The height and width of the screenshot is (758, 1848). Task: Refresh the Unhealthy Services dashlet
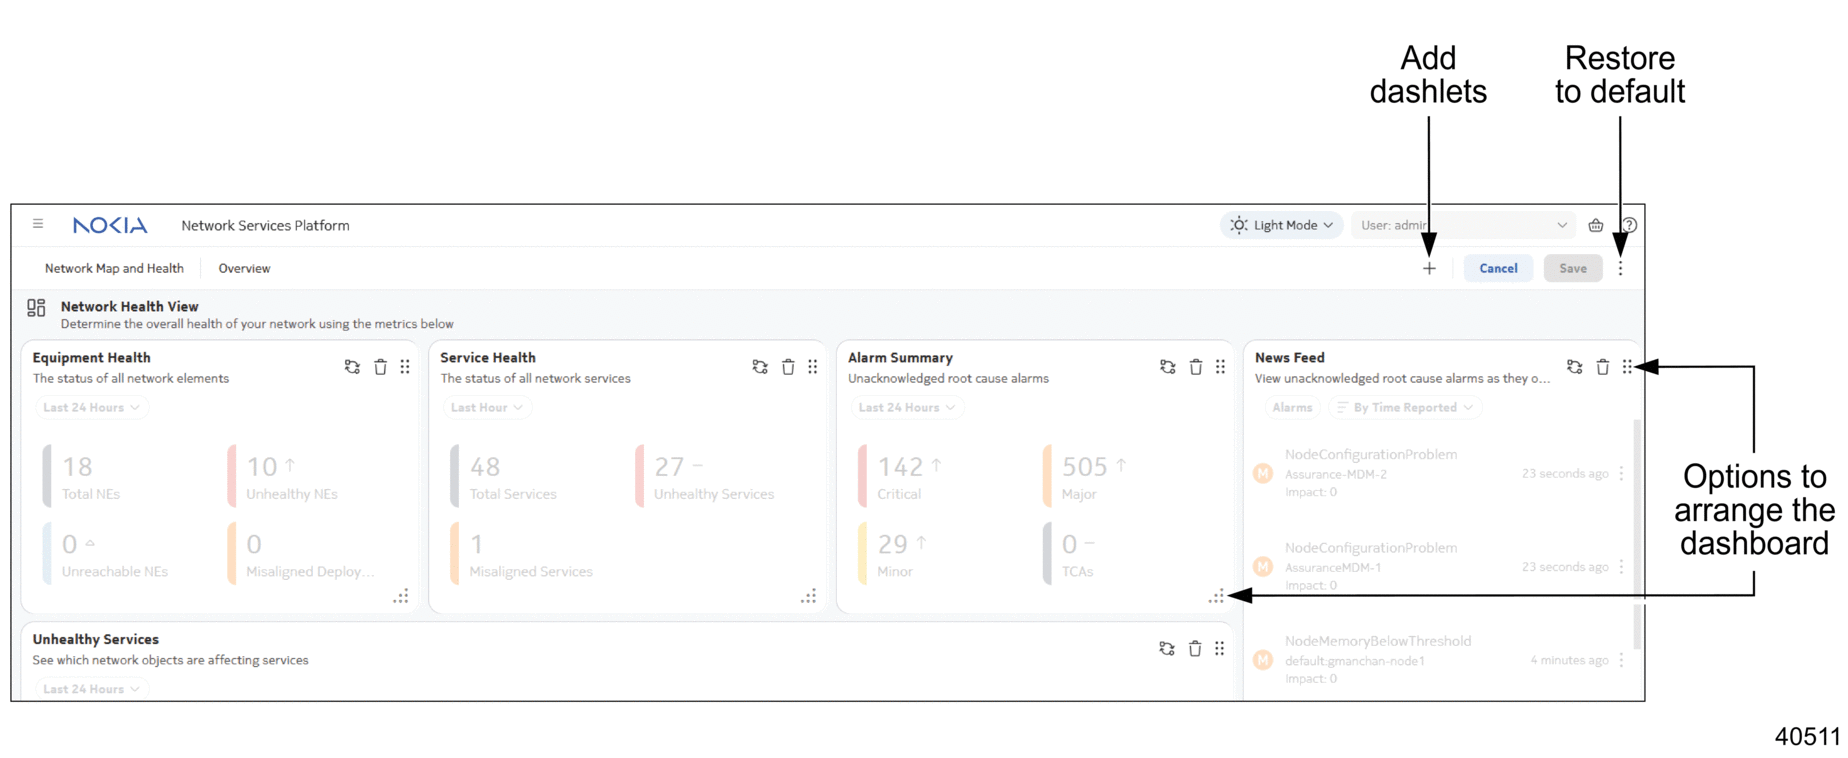coord(1166,649)
